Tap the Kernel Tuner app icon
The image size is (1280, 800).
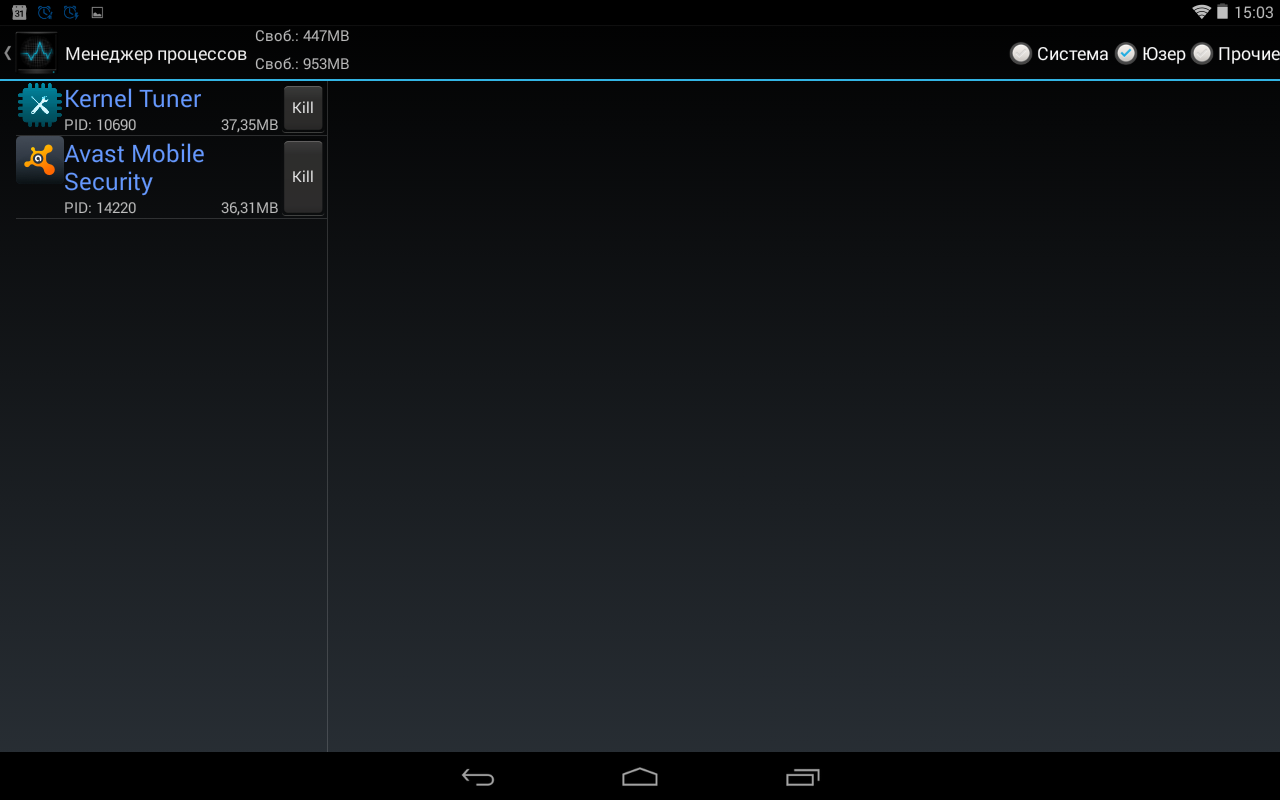pos(40,105)
